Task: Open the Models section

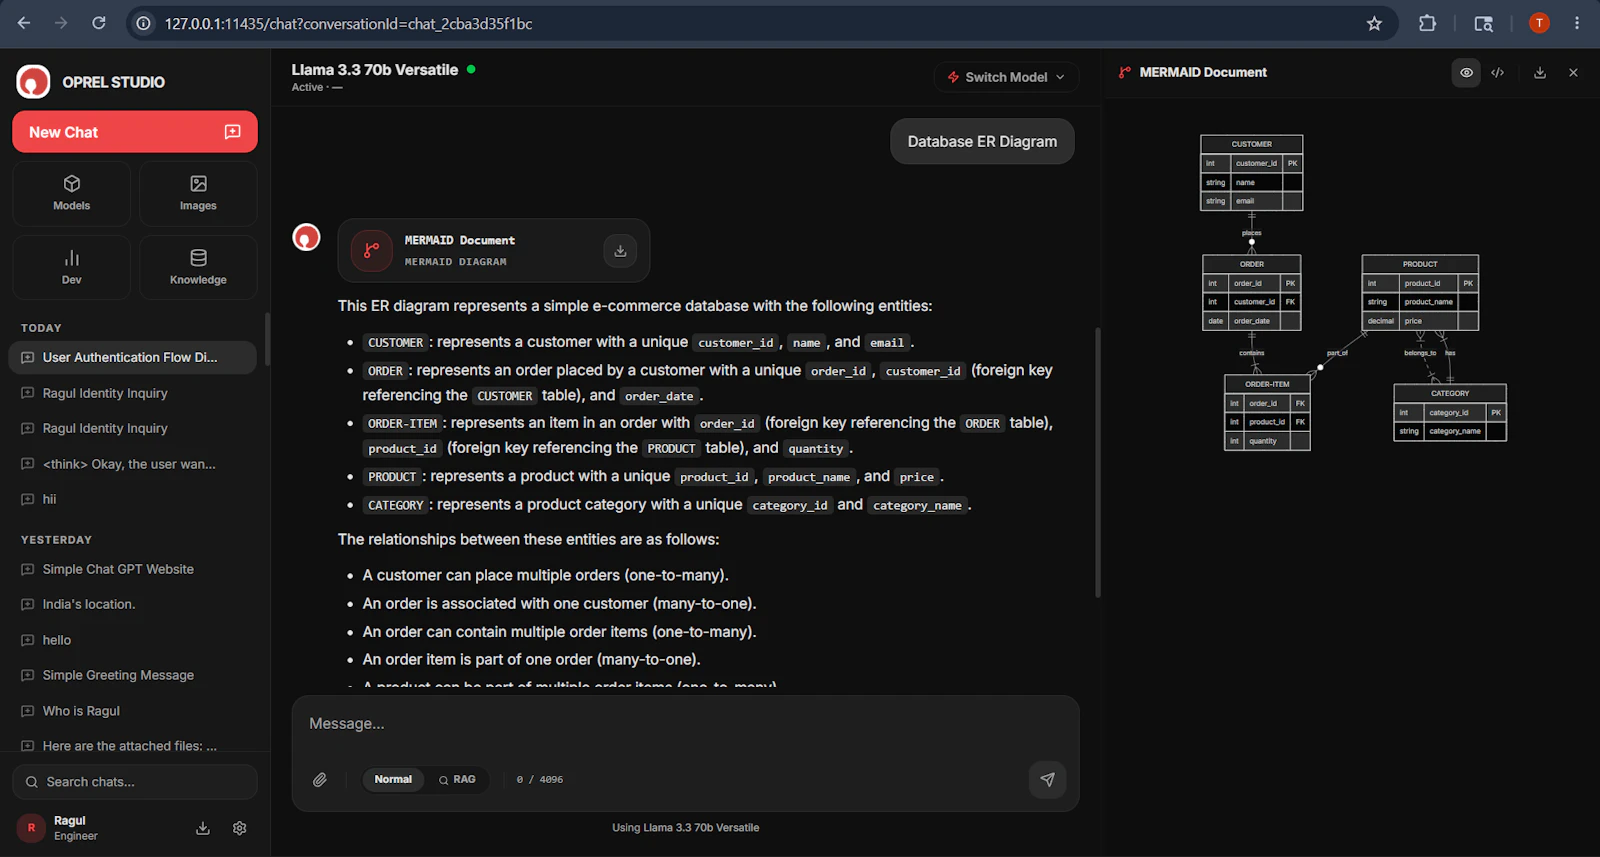Action: click(71, 193)
